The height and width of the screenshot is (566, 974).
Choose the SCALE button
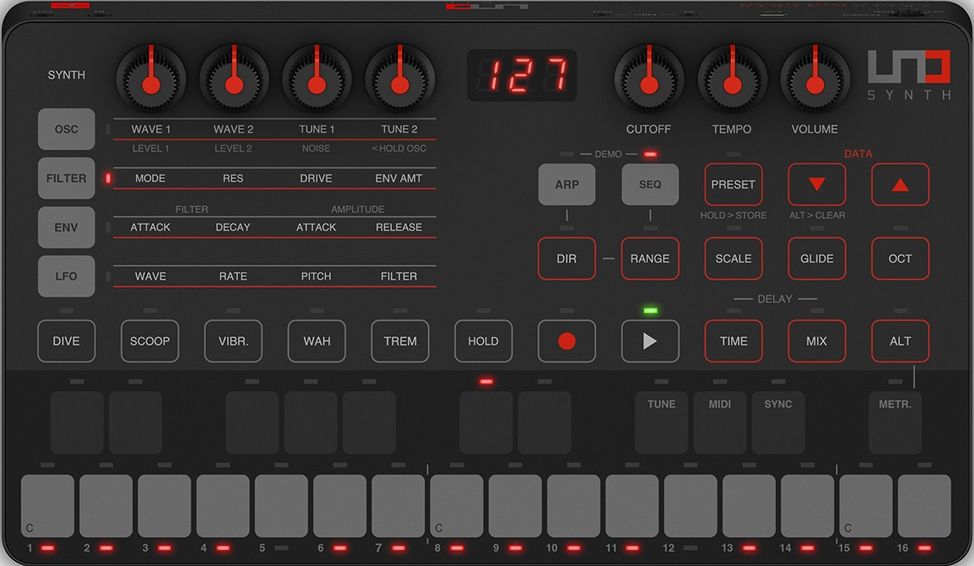pos(733,258)
